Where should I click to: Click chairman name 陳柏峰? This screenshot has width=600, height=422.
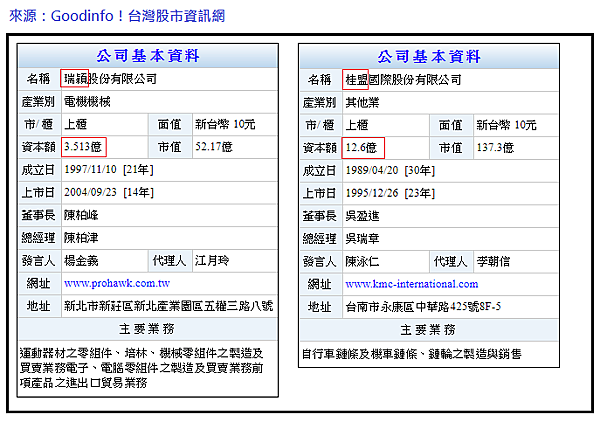[81, 215]
